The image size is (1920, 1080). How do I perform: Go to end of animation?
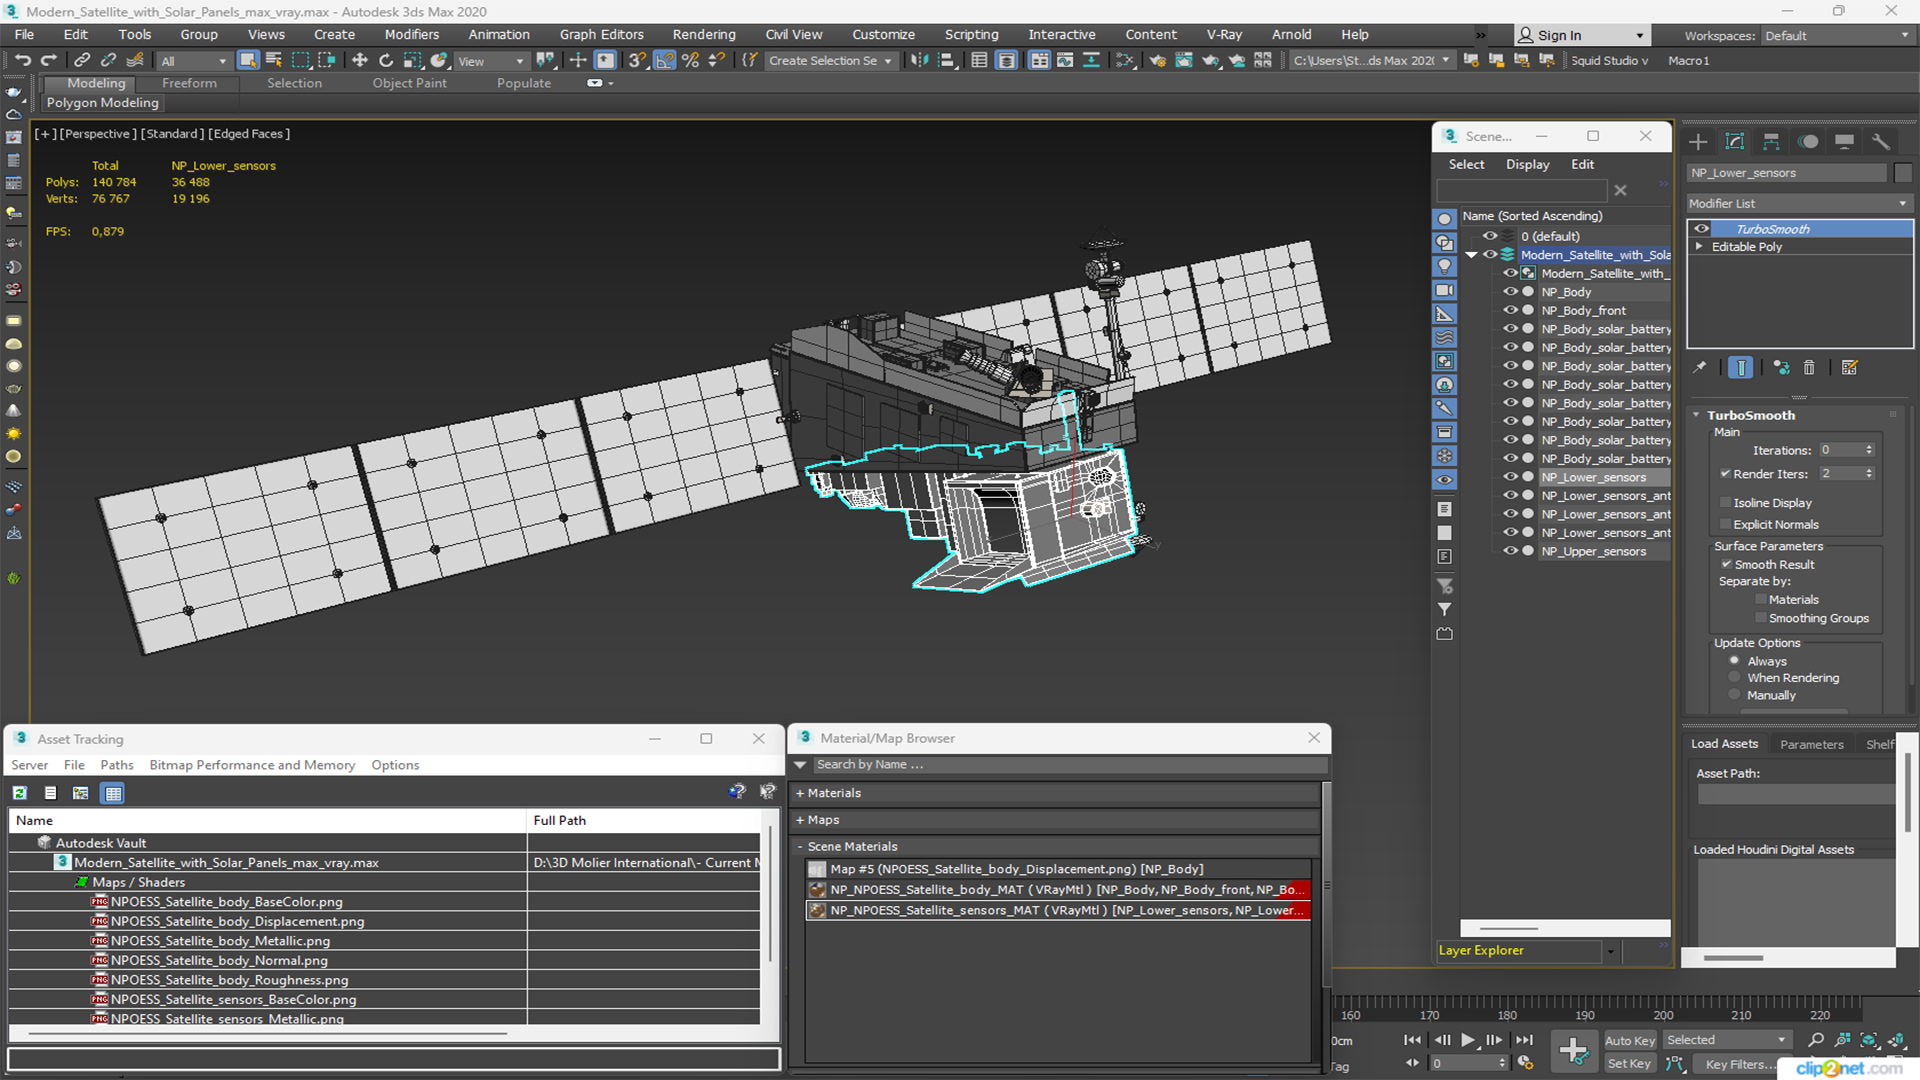[x=1524, y=1040]
